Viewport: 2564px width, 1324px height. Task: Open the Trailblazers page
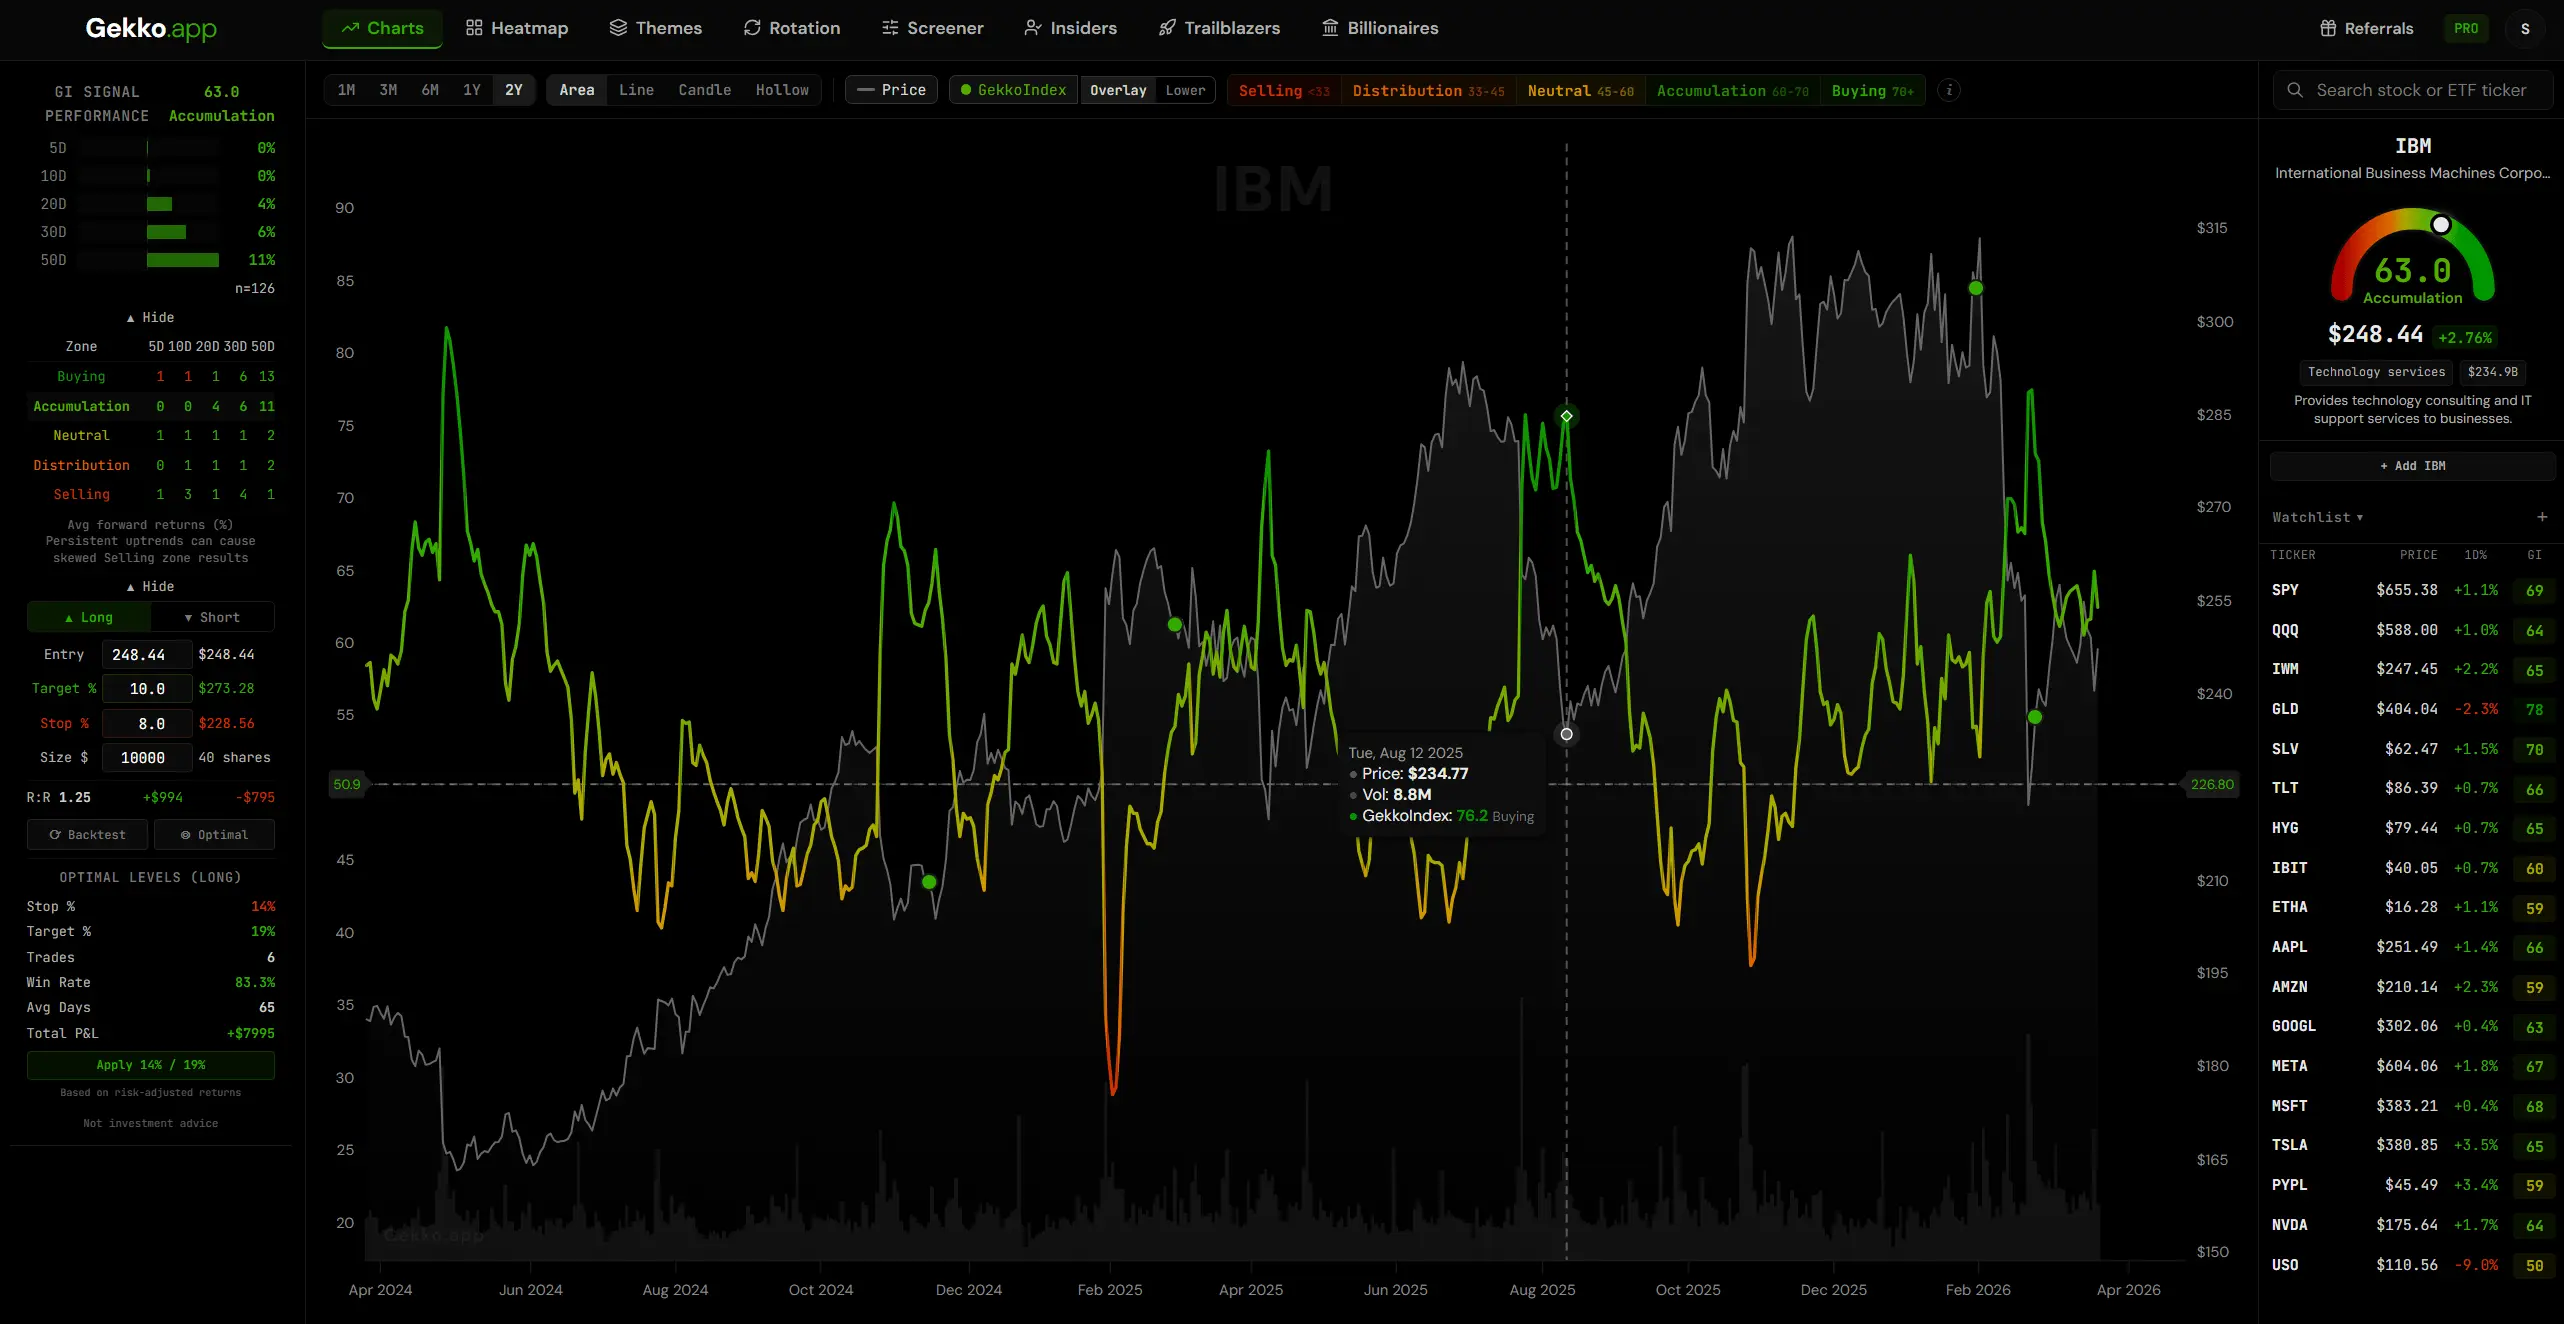pyautogui.click(x=1218, y=28)
